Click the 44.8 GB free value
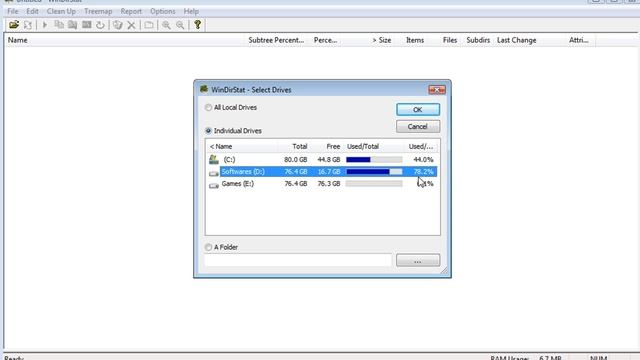 coord(329,160)
